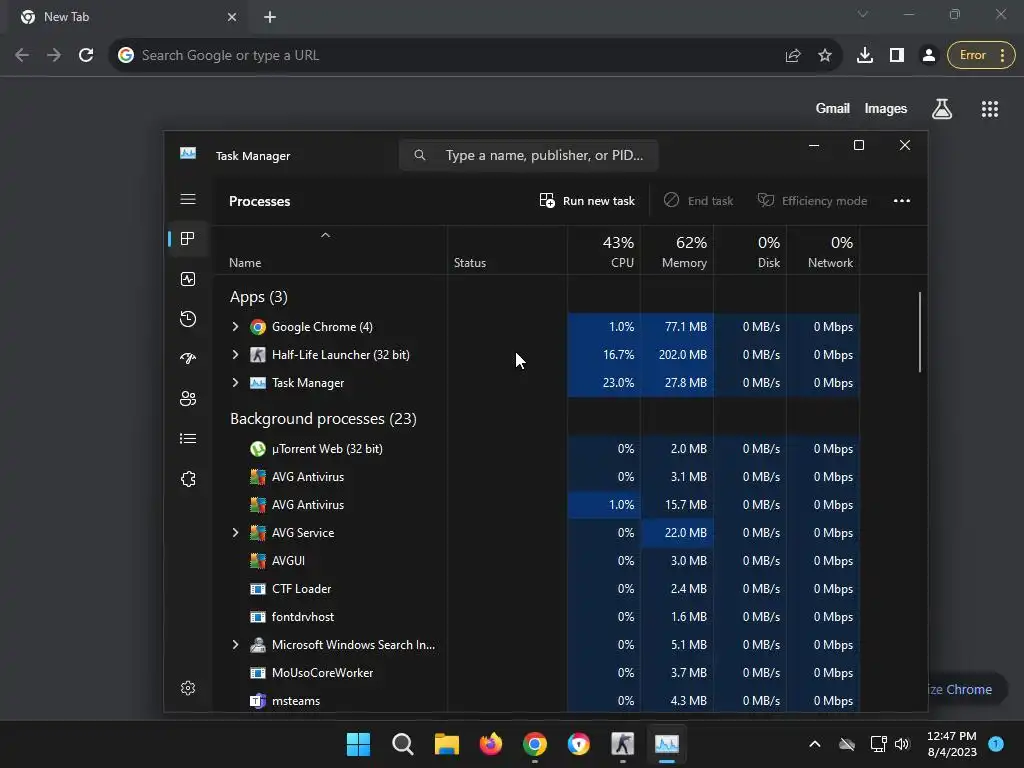Expand the Google Chrome (4) process group
1024x768 pixels.
pos(235,327)
